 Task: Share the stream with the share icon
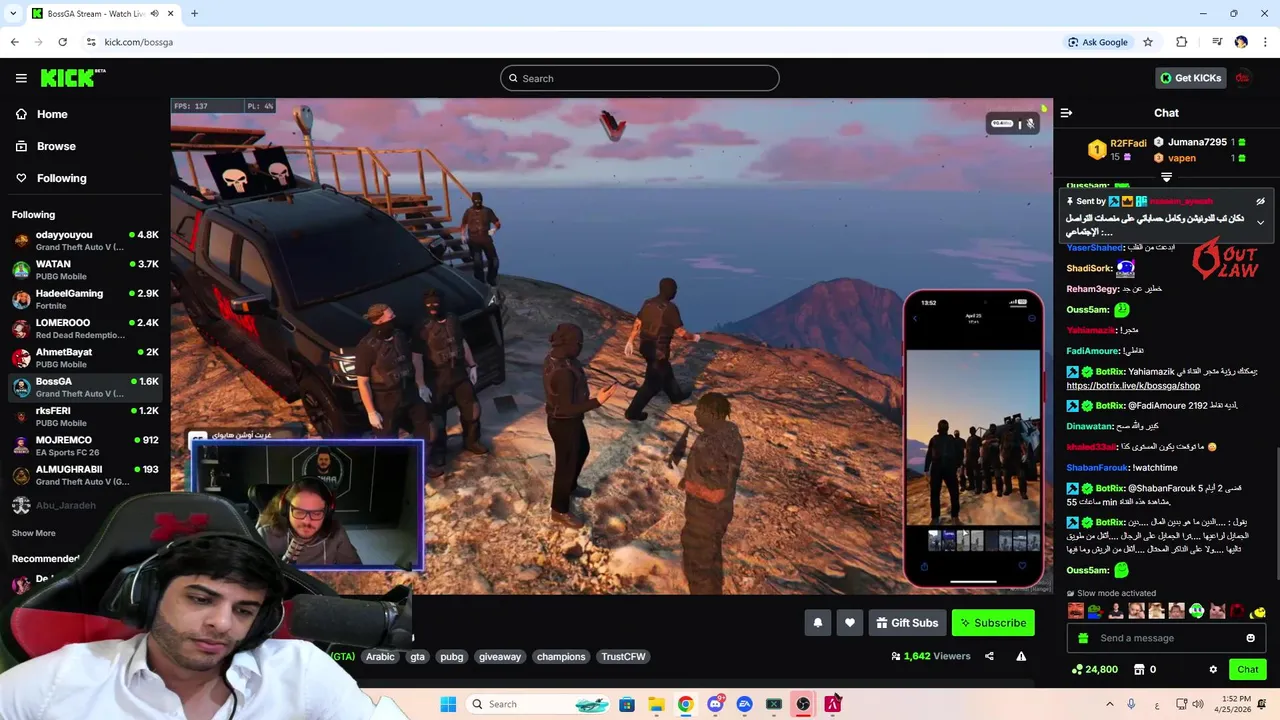coord(989,656)
